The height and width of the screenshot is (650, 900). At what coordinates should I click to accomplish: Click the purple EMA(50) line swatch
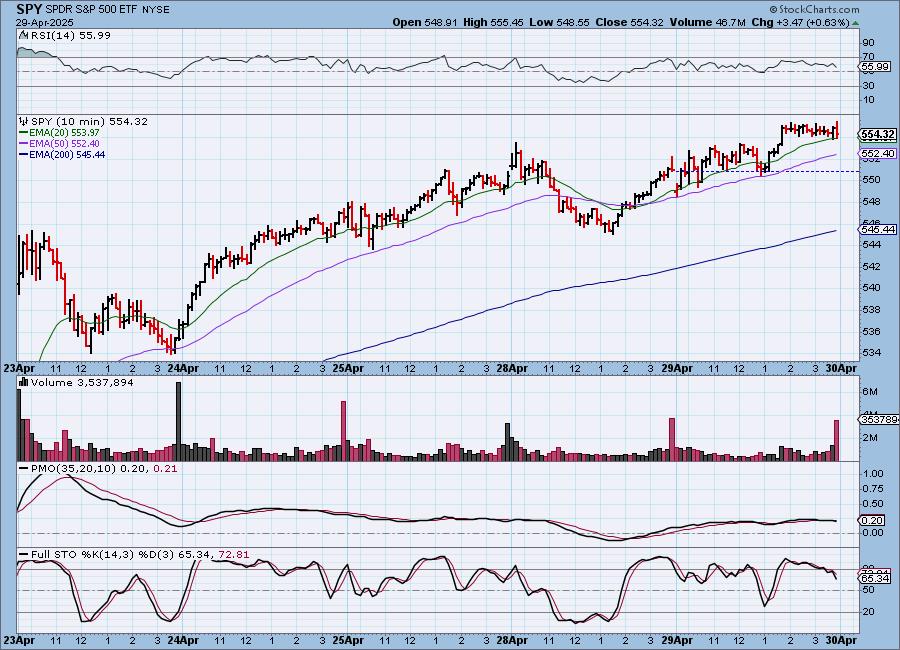tap(24, 144)
